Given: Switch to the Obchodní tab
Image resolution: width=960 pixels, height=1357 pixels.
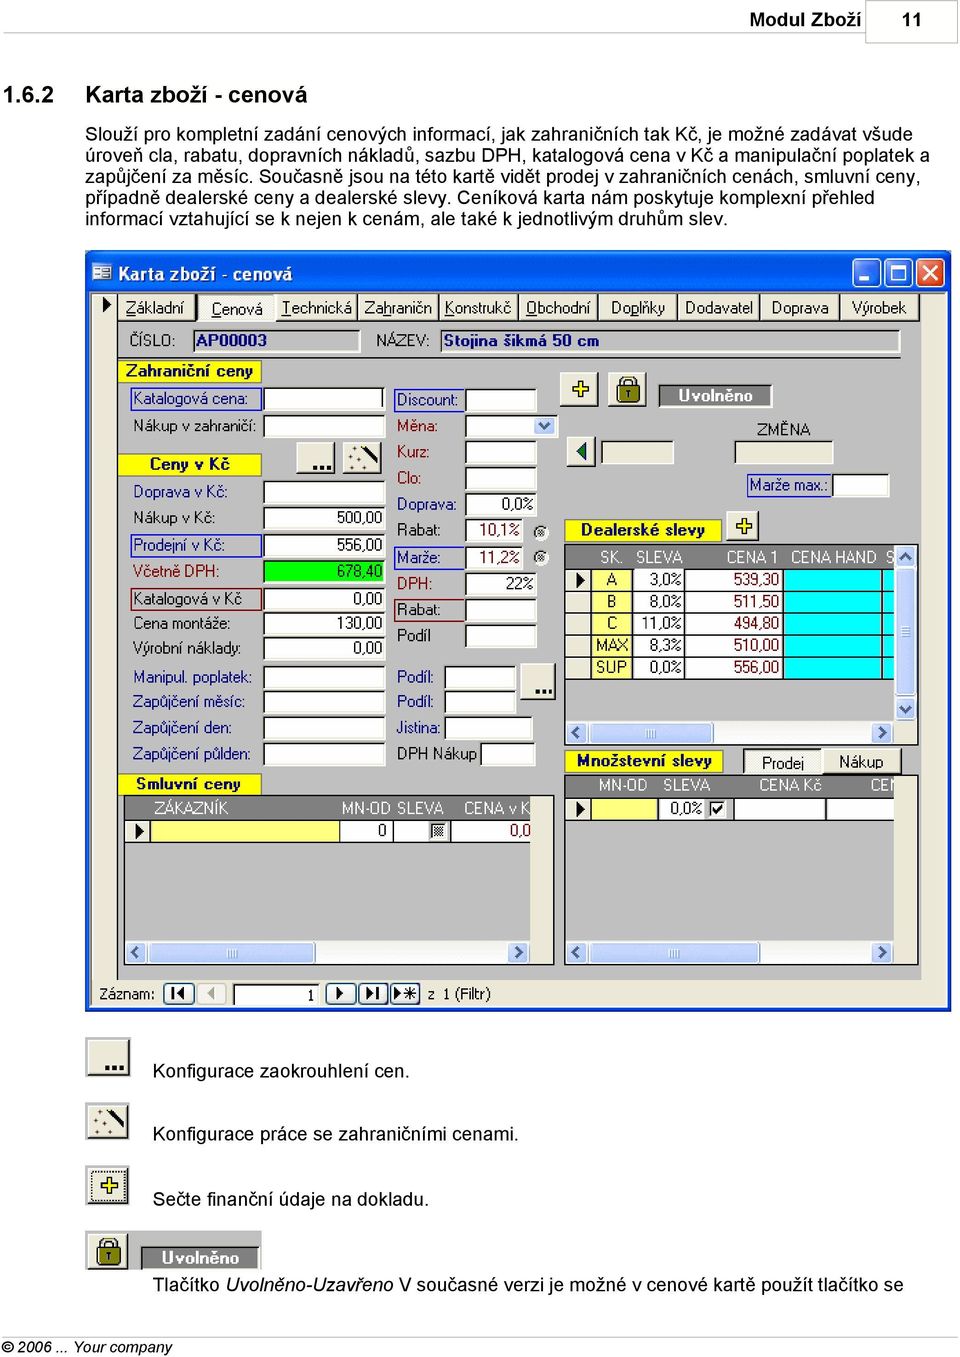Looking at the screenshot, I should point(558,308).
